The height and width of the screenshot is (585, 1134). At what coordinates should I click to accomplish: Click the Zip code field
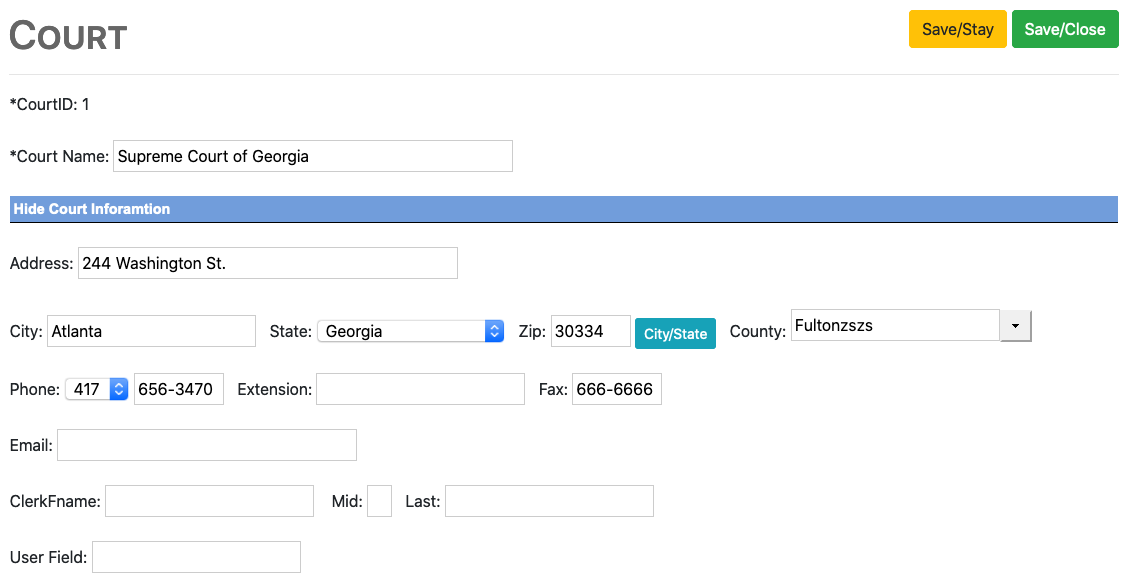(590, 331)
